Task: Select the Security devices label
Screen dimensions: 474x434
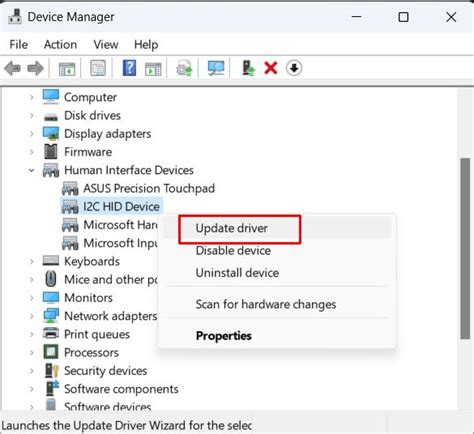Action: [x=105, y=371]
